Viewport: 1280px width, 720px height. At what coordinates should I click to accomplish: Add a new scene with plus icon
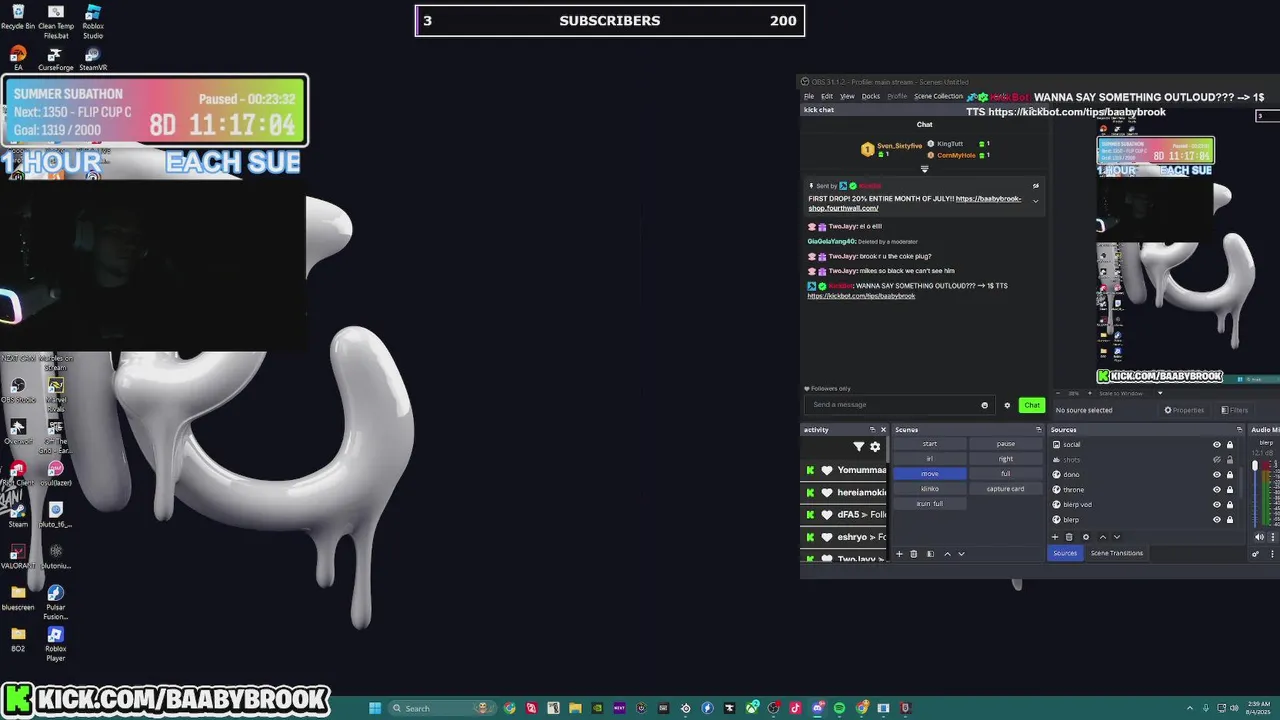pyautogui.click(x=899, y=554)
